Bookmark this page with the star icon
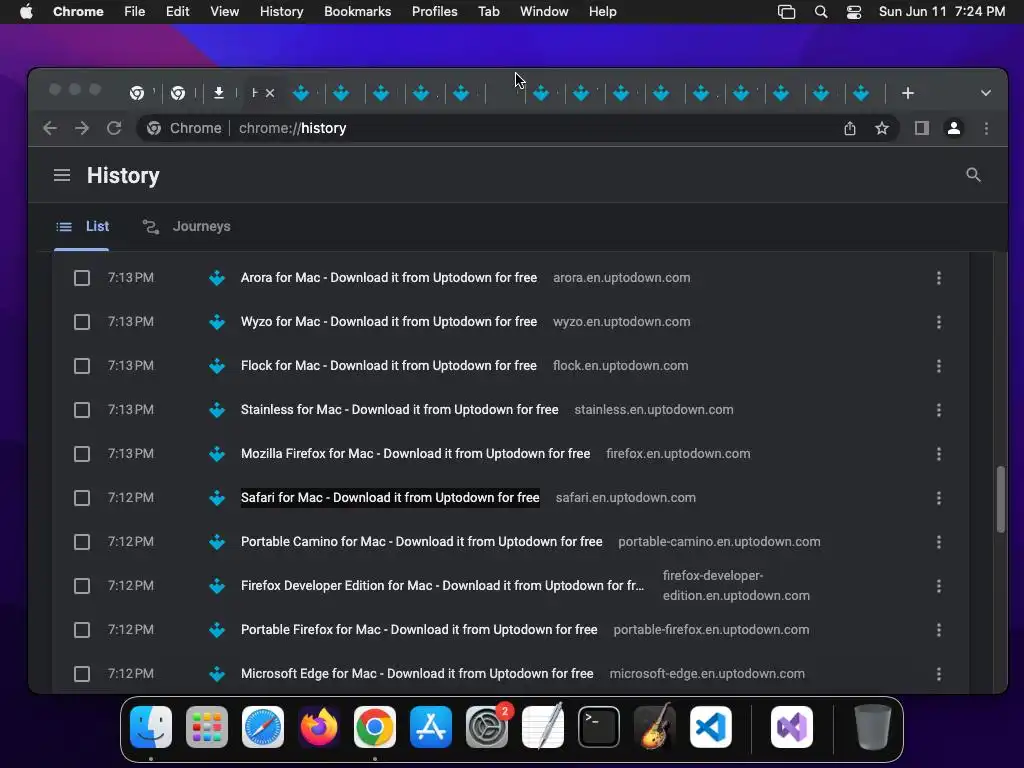Image resolution: width=1024 pixels, height=768 pixels. pyautogui.click(x=882, y=128)
